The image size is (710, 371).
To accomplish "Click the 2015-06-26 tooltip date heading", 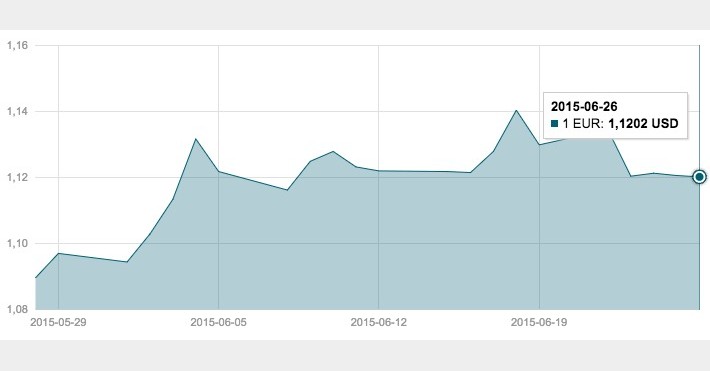I will tap(584, 106).
